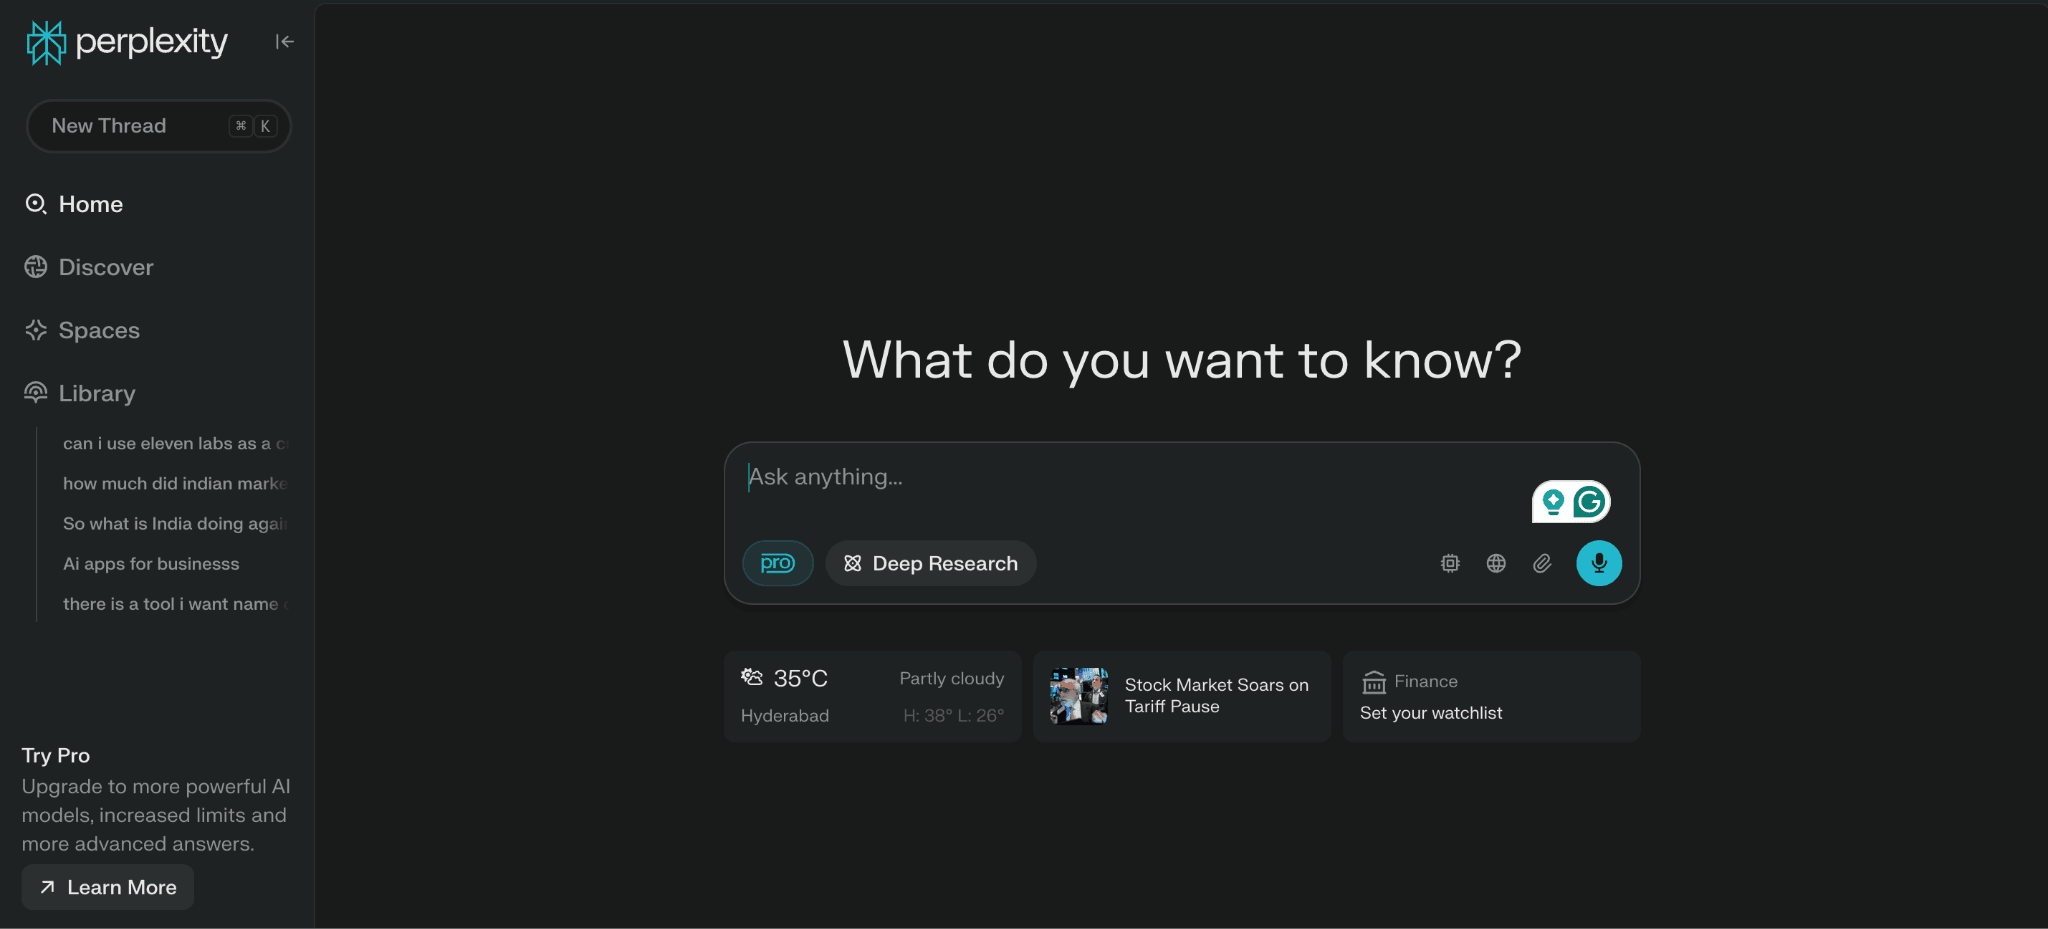2048x929 pixels.
Task: Open the globe sources selector
Action: pyautogui.click(x=1496, y=563)
